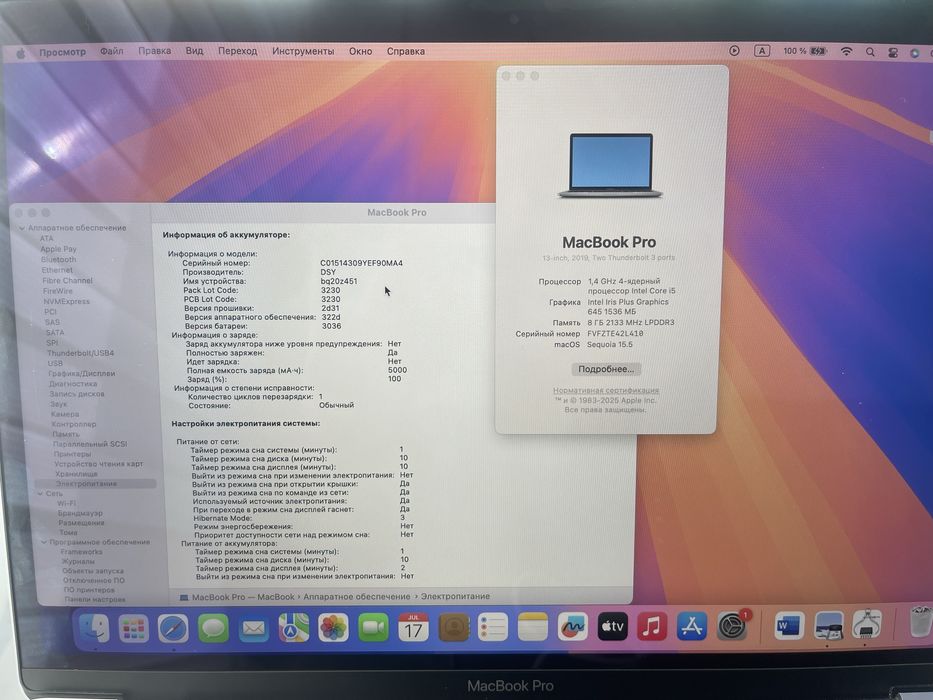
Task: Click battery serial C01514309YEF90MA4
Action: [361, 263]
